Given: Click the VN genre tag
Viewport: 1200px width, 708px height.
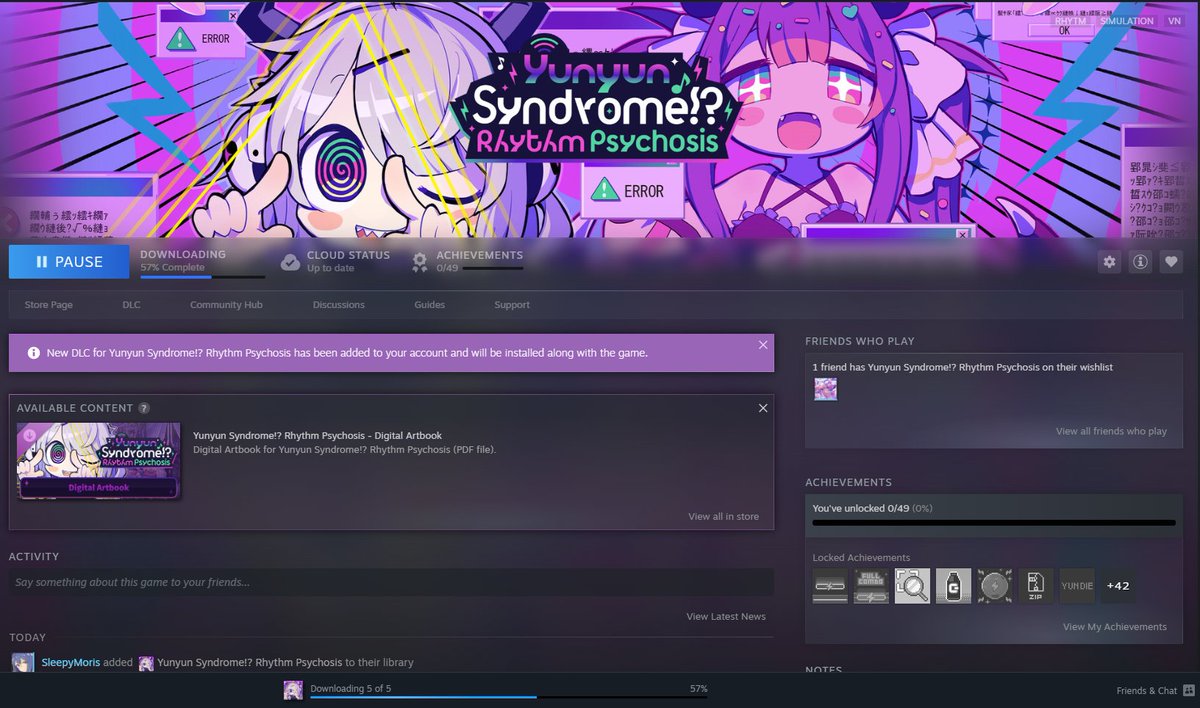Looking at the screenshot, I should [1174, 20].
